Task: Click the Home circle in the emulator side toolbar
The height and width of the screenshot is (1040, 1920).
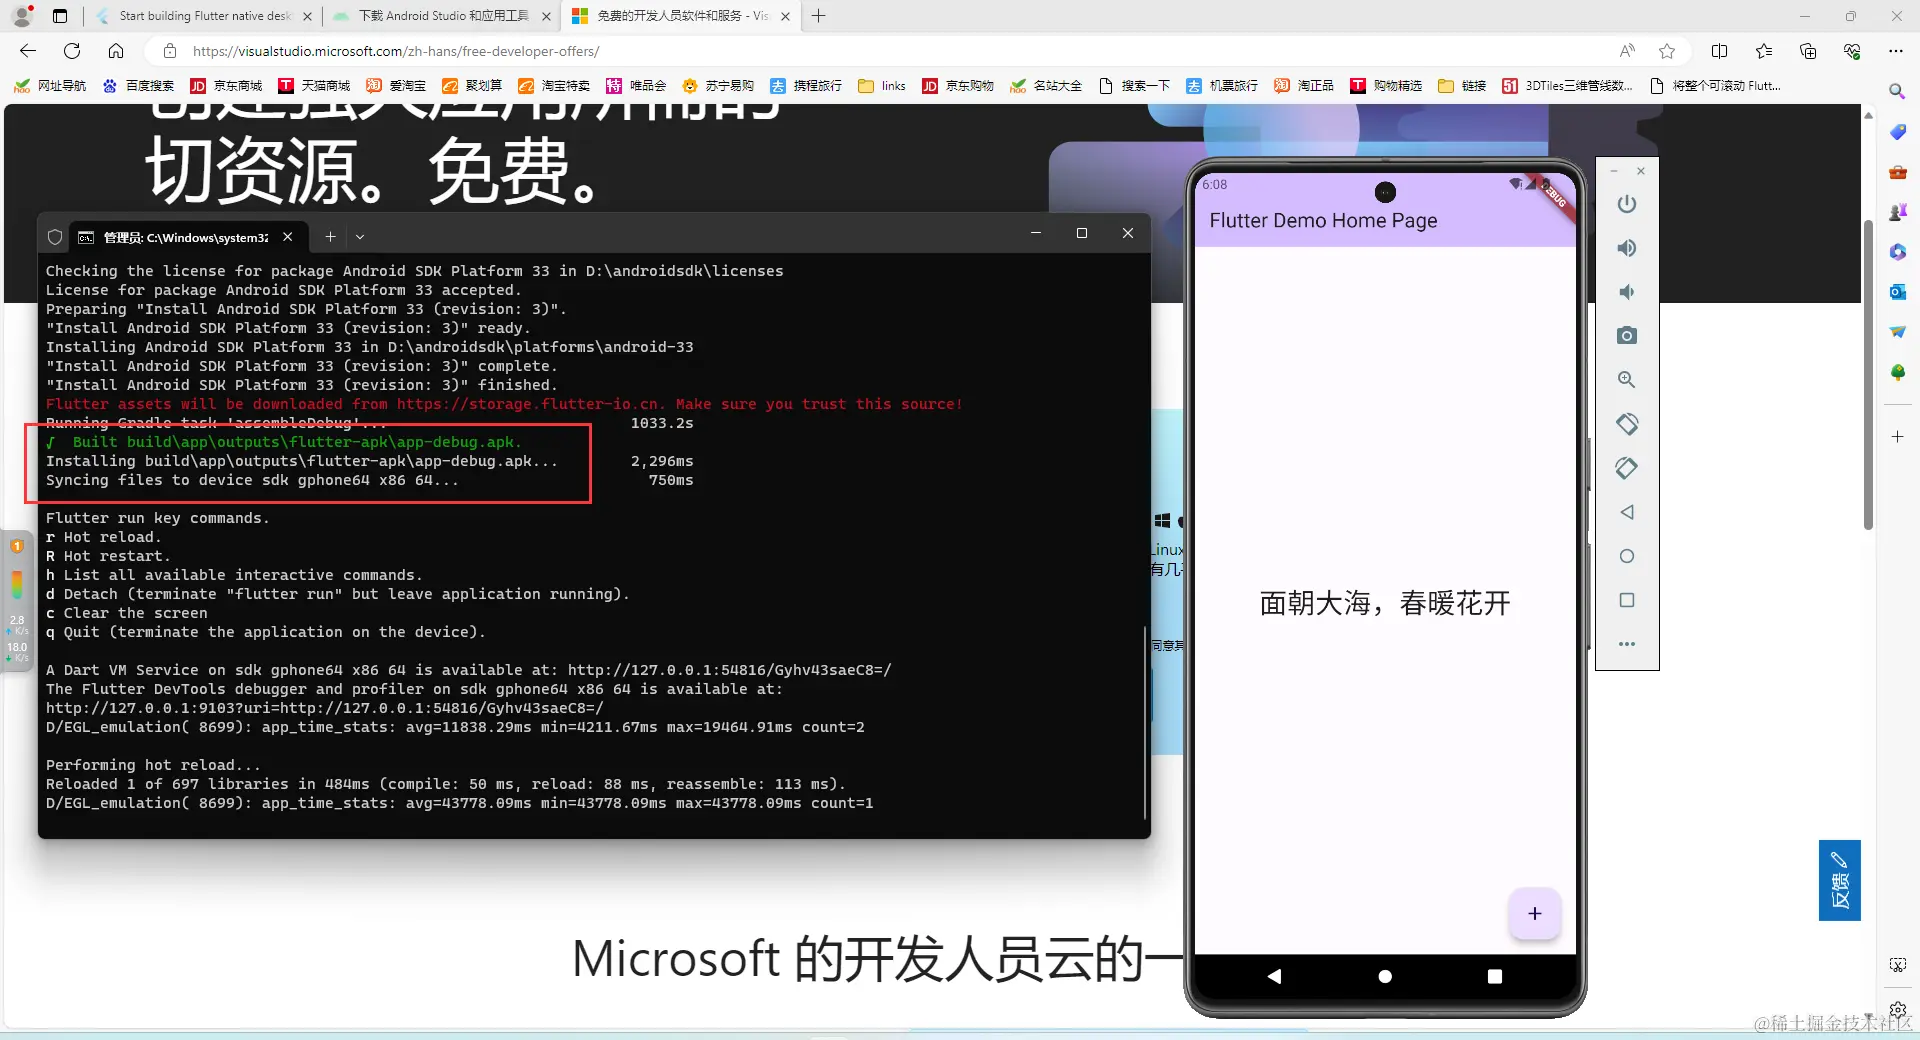Action: click(x=1627, y=556)
